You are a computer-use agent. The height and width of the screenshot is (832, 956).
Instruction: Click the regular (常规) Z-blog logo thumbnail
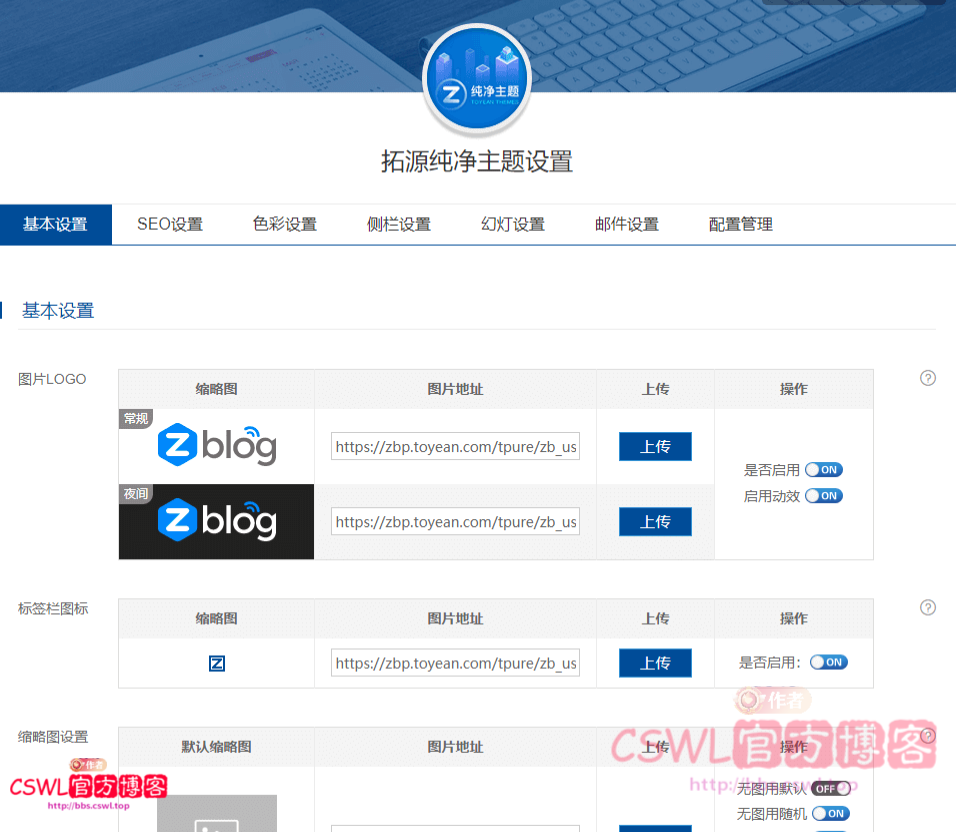(x=217, y=446)
